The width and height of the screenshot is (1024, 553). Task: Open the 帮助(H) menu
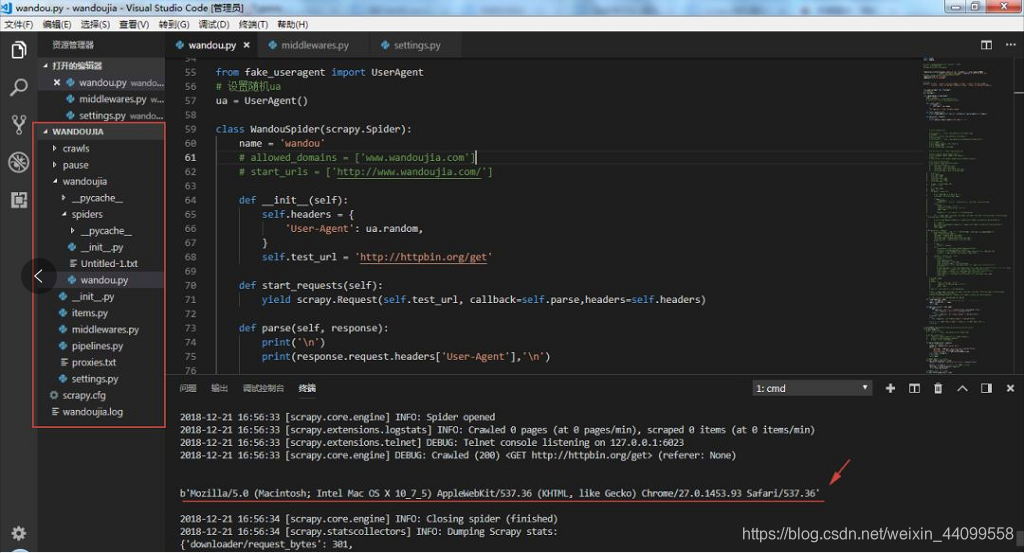point(293,24)
